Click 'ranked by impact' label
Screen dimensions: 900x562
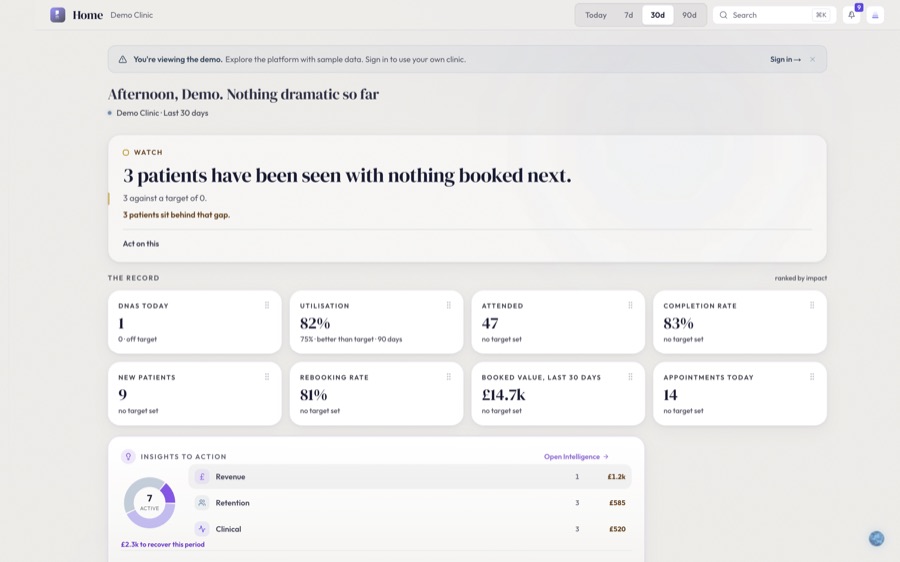pos(801,278)
